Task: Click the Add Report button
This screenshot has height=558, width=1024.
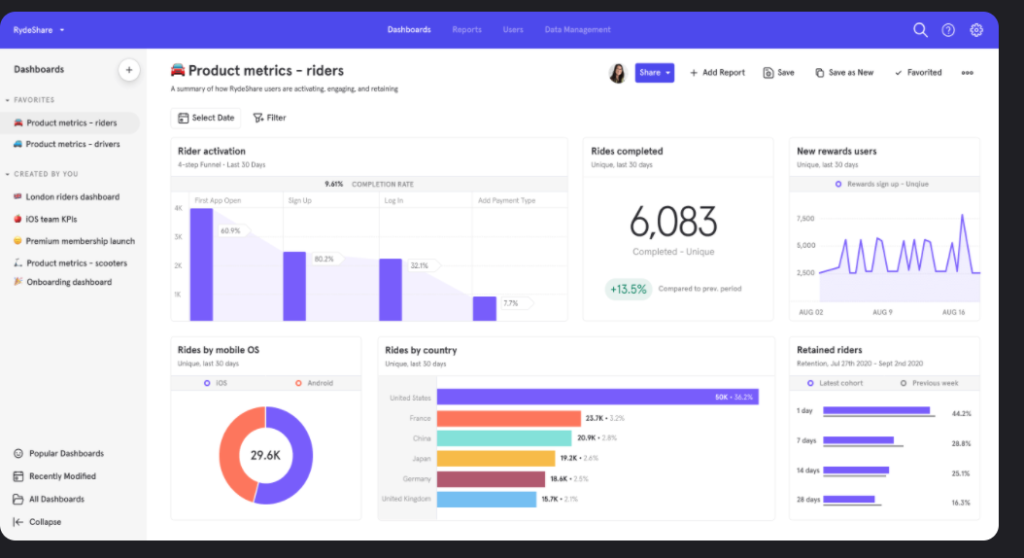Action: [717, 73]
